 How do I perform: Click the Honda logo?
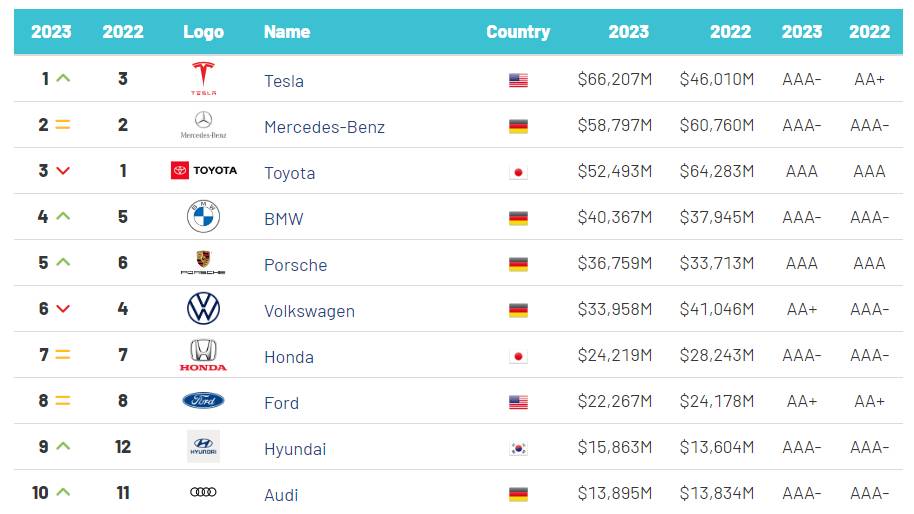[x=203, y=355]
